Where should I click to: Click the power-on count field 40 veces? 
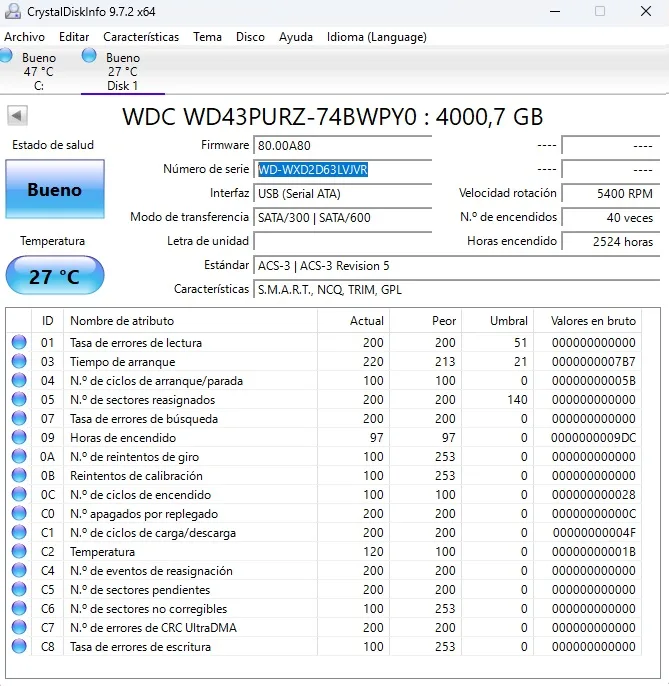point(611,217)
